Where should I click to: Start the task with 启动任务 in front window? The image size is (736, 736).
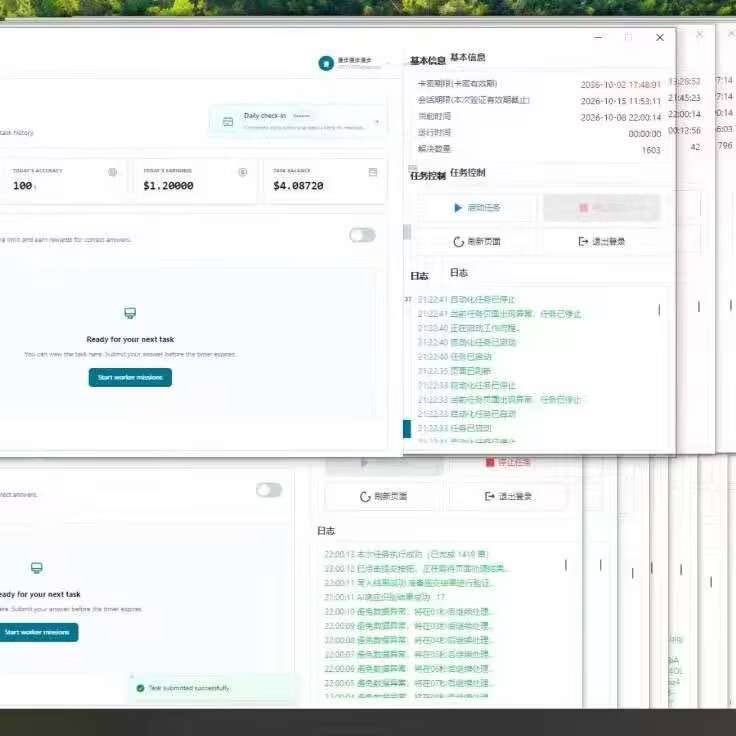477,207
